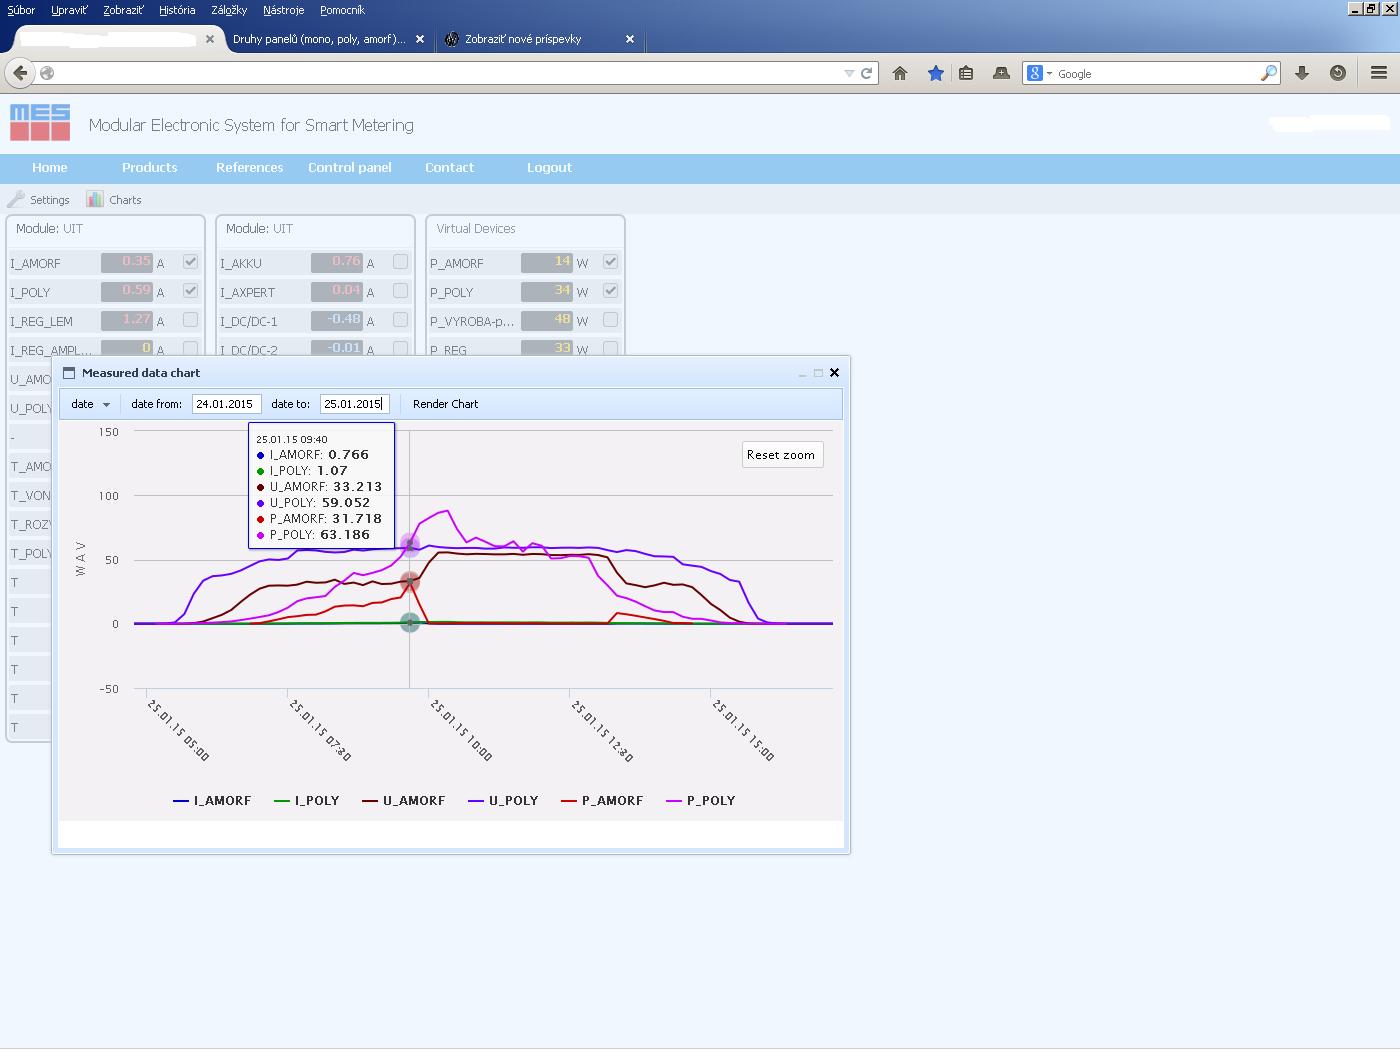Click the blue bookmark star icon
The image size is (1400, 1050).
(935, 73)
